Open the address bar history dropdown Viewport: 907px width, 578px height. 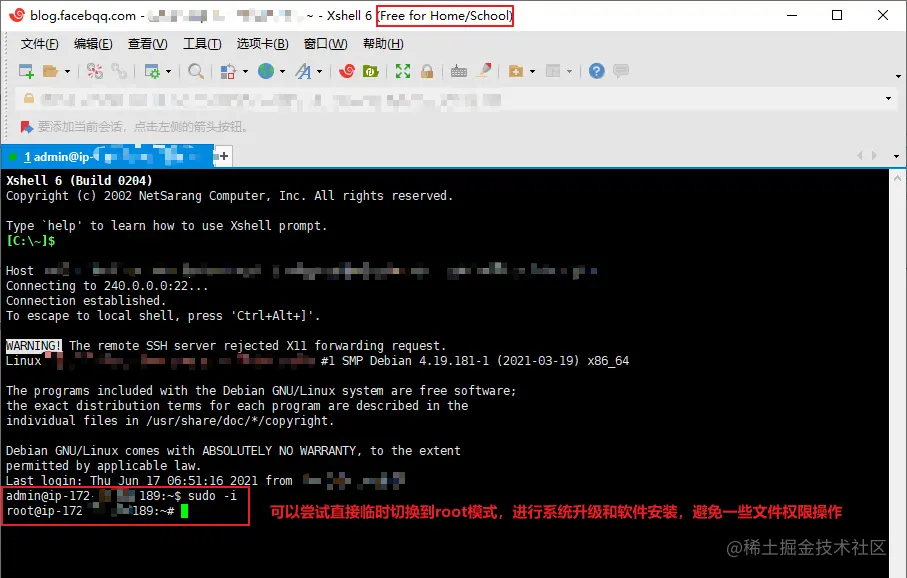click(888, 99)
